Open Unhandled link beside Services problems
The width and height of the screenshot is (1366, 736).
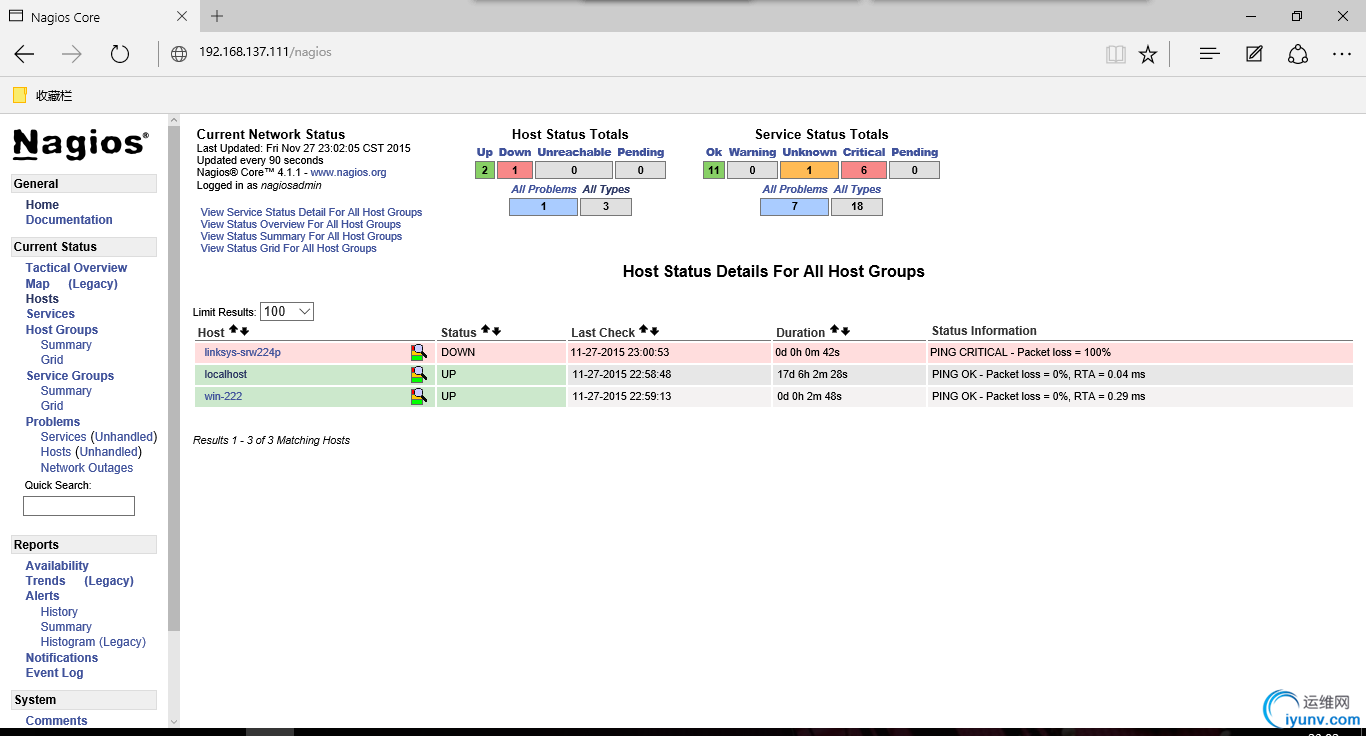click(125, 437)
